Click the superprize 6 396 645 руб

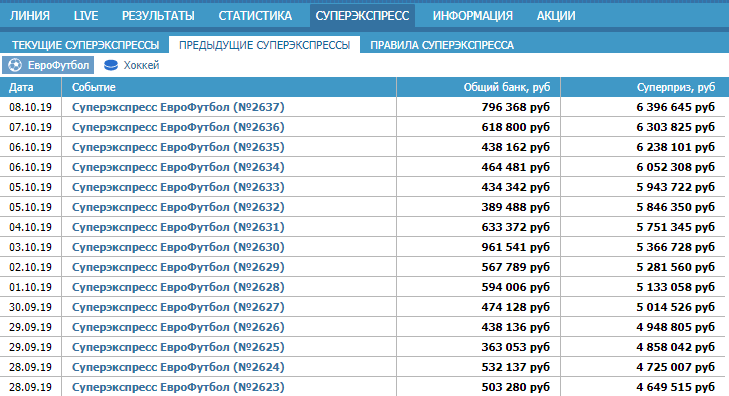676,107
